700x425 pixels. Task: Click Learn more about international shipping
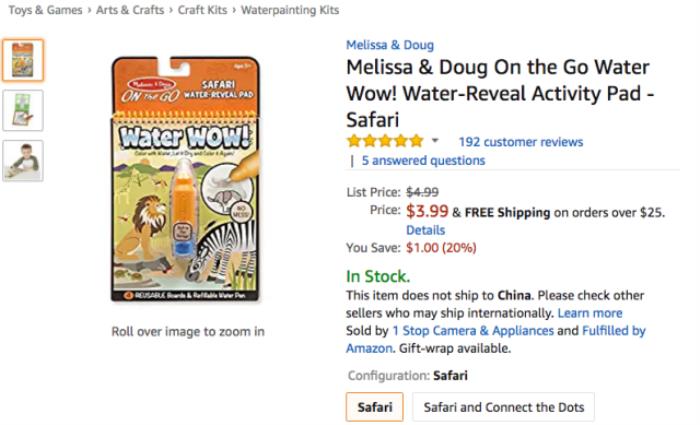click(x=590, y=313)
